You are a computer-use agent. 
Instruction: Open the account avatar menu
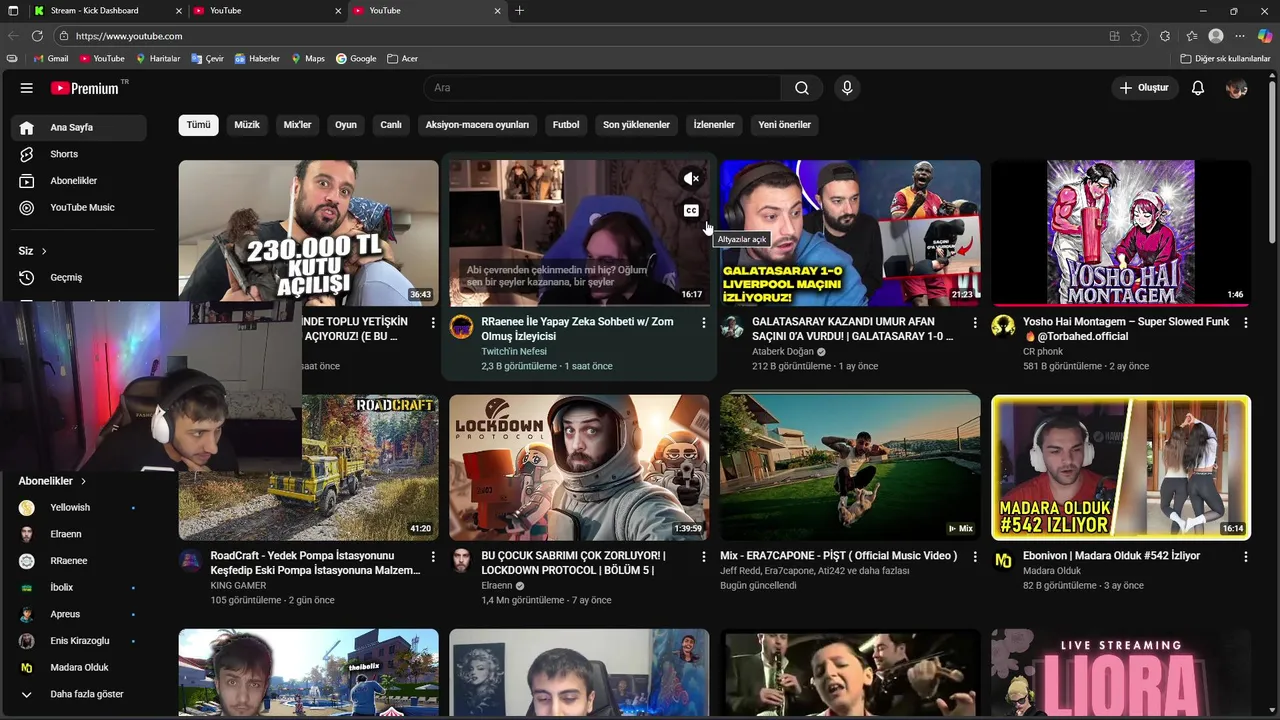pos(1237,88)
